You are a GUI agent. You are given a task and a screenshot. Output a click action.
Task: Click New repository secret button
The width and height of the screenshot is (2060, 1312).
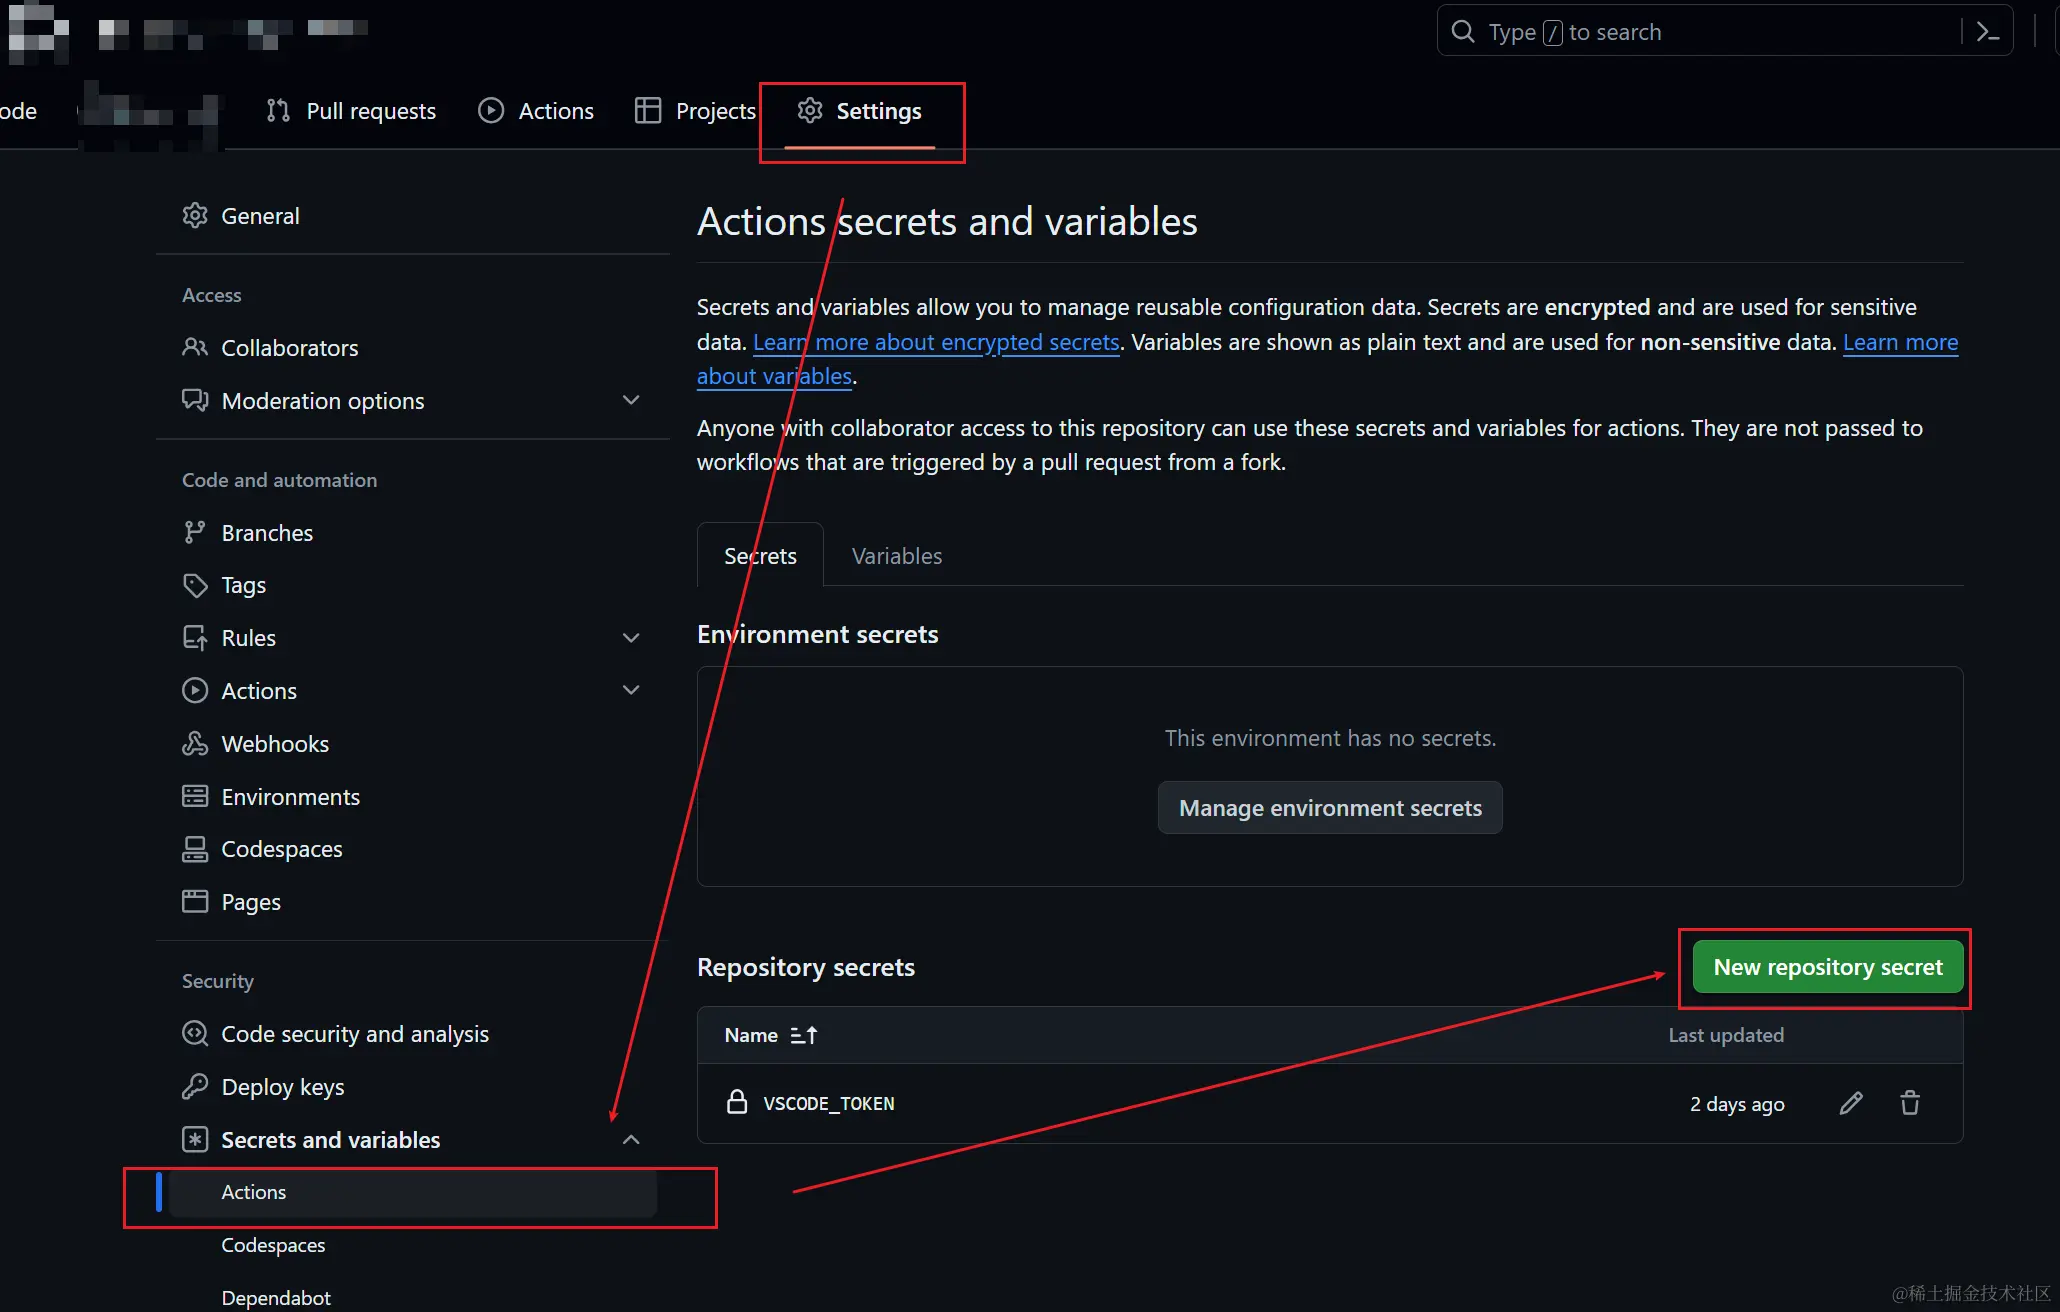1827,967
